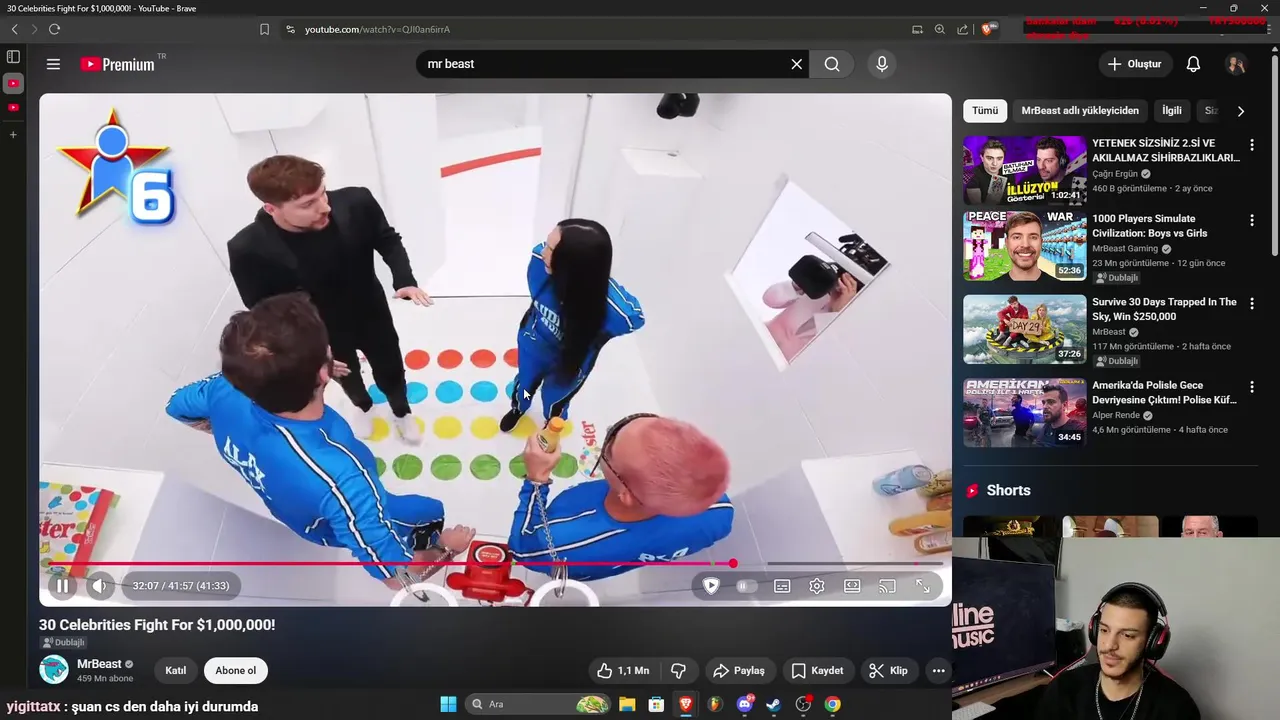This screenshot has width=1280, height=720.
Task: Click the zoom magnifier icon in the address bar
Action: point(940,29)
